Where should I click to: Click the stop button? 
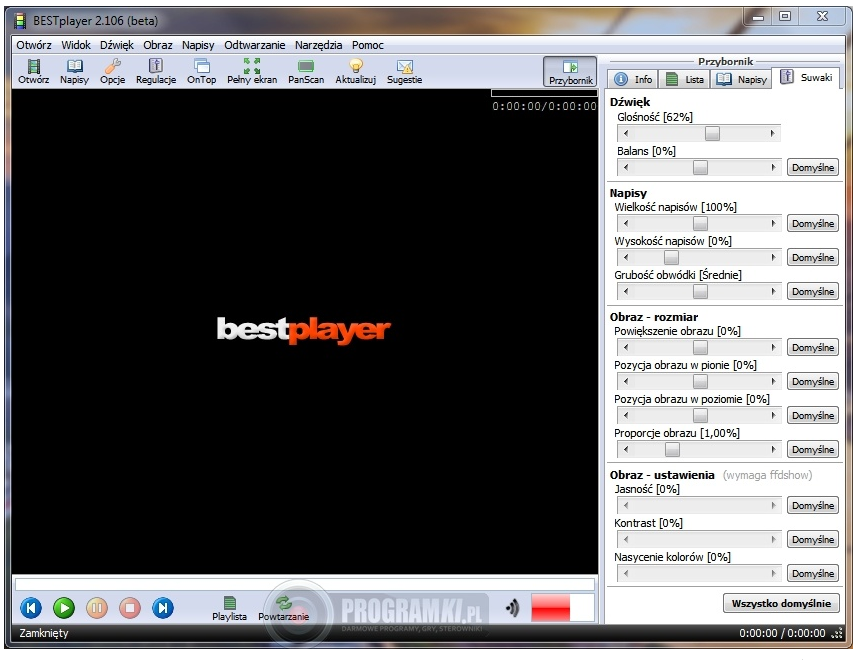click(130, 608)
